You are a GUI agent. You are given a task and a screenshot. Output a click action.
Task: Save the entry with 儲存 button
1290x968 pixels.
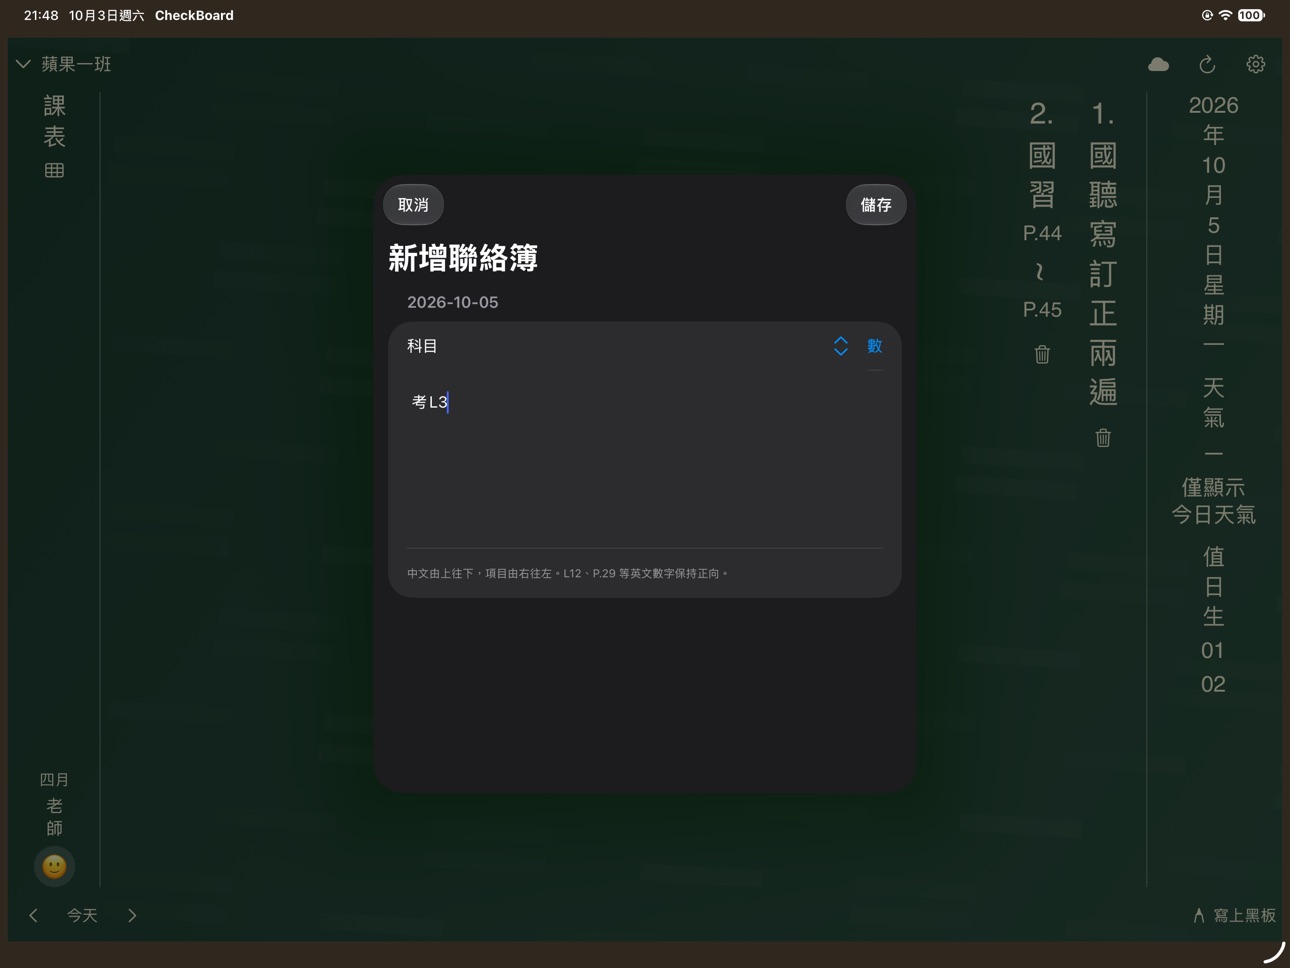(x=876, y=205)
